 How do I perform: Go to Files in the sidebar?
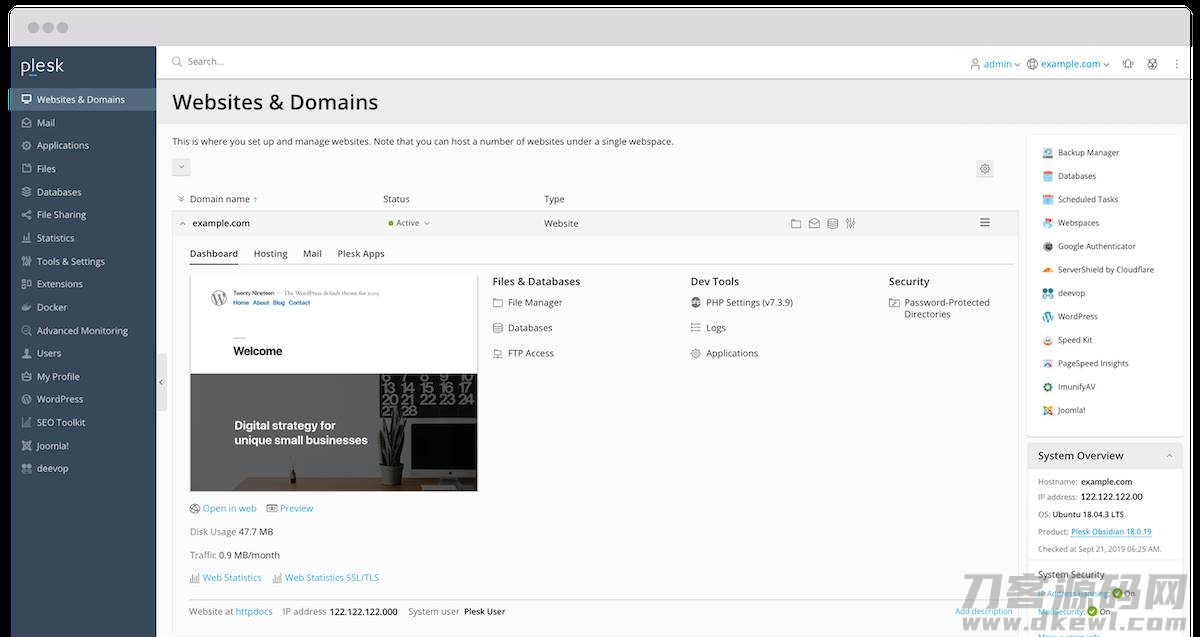tap(83, 169)
